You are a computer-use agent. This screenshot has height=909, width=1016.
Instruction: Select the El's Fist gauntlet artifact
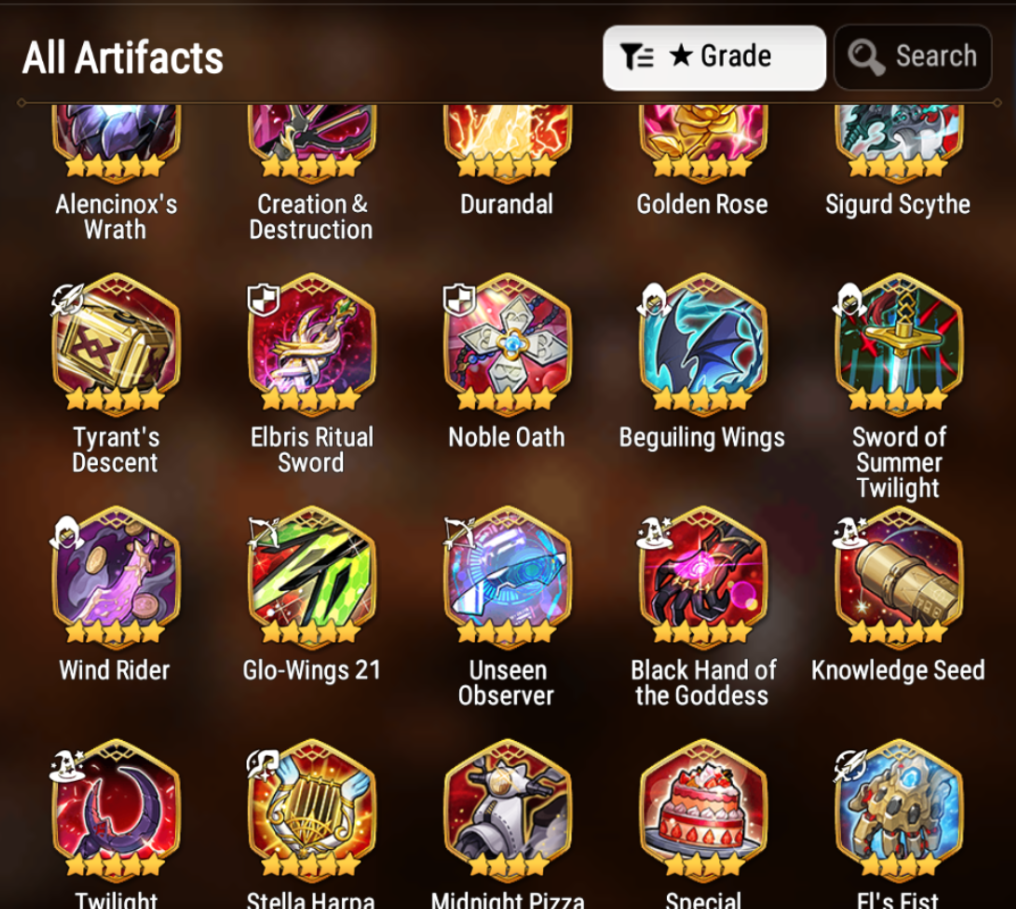pyautogui.click(x=899, y=808)
